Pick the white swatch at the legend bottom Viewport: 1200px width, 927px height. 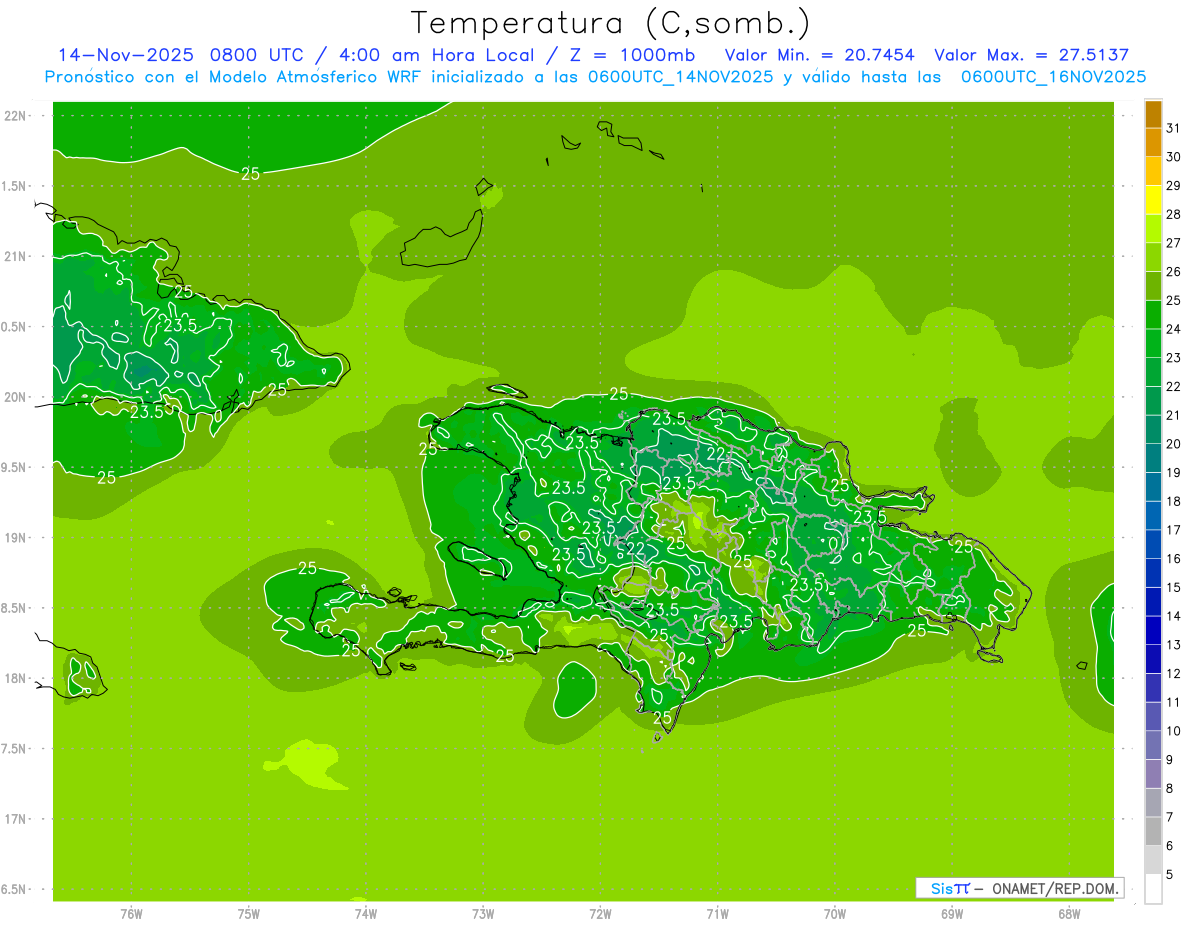(x=1153, y=889)
